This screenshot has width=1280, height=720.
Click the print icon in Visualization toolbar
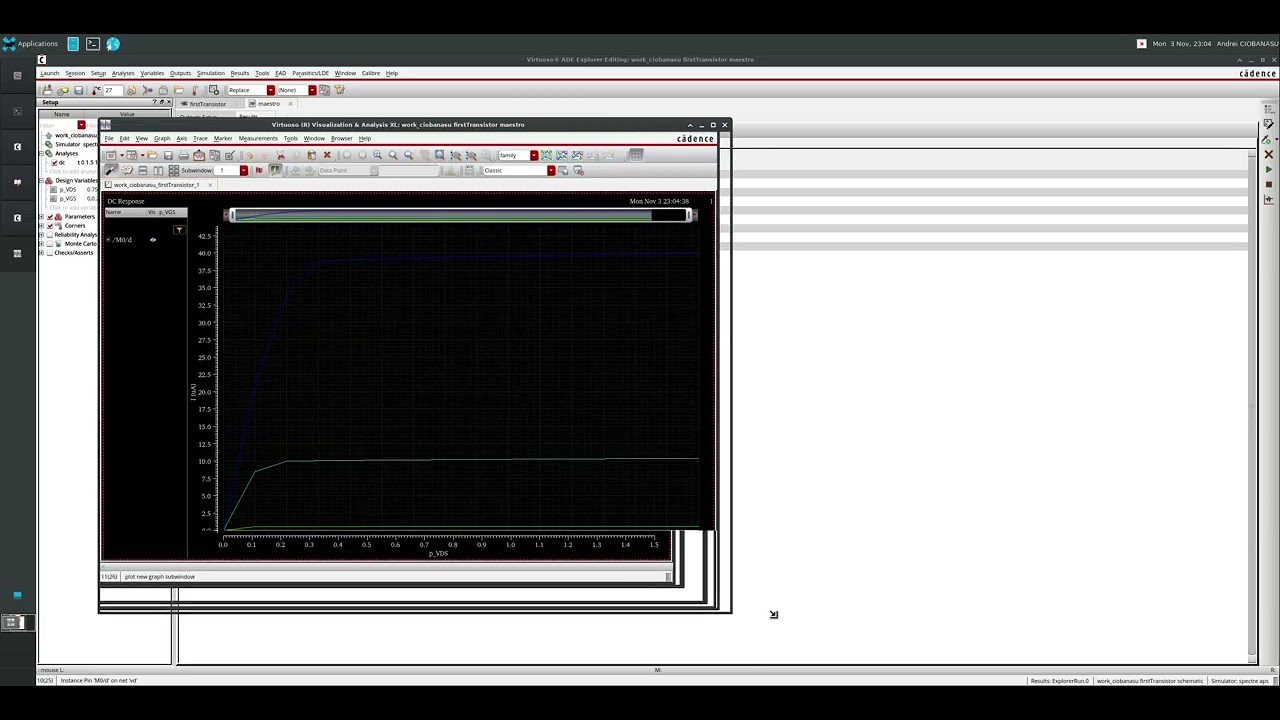tap(183, 155)
